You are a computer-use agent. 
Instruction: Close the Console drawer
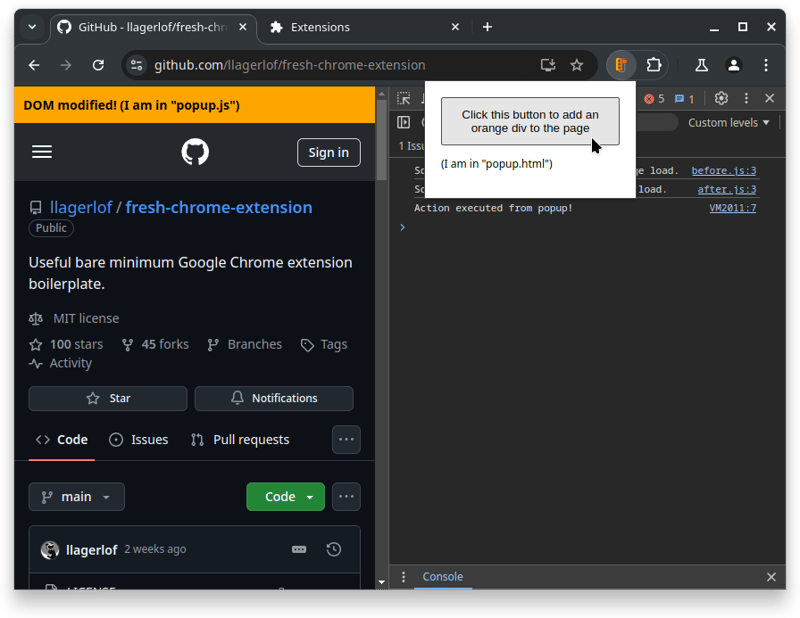point(771,577)
